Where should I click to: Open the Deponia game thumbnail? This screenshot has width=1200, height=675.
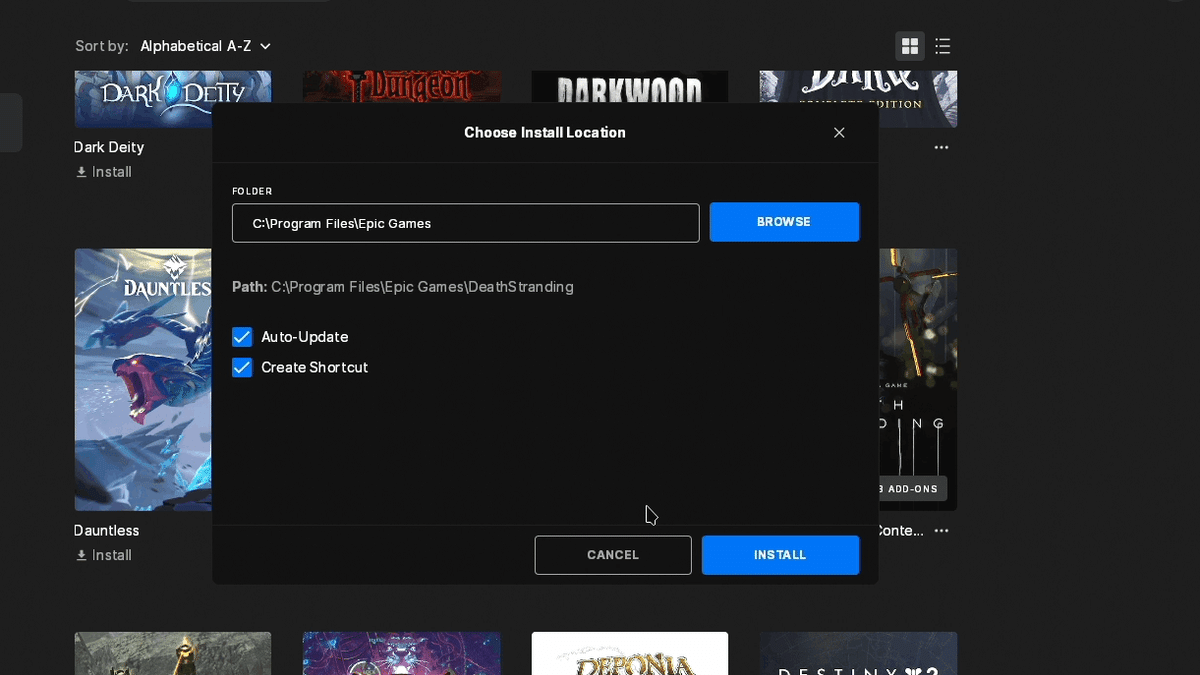click(630, 653)
